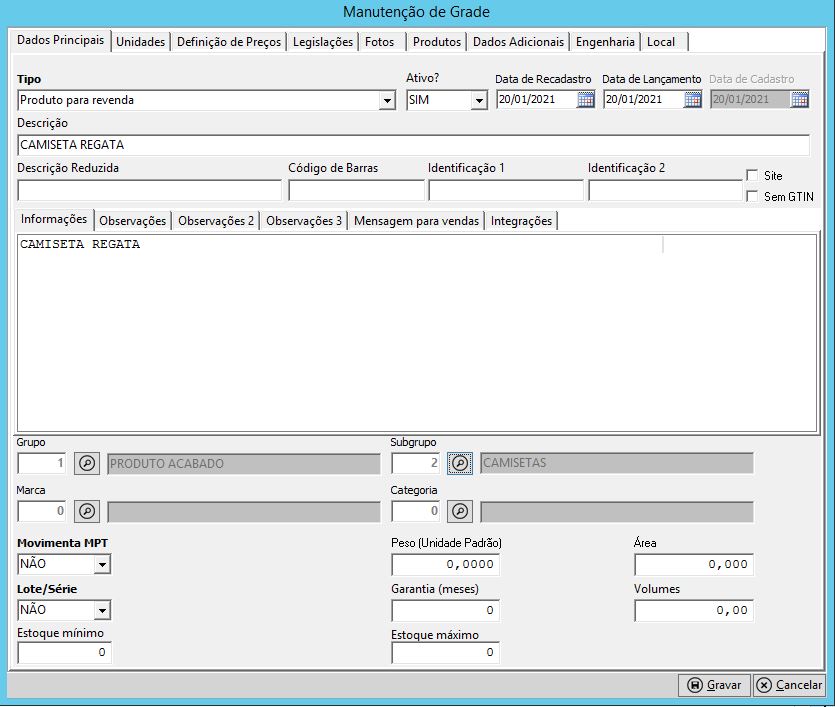
Task: Search Marca with magnifier button
Action: tap(87, 511)
